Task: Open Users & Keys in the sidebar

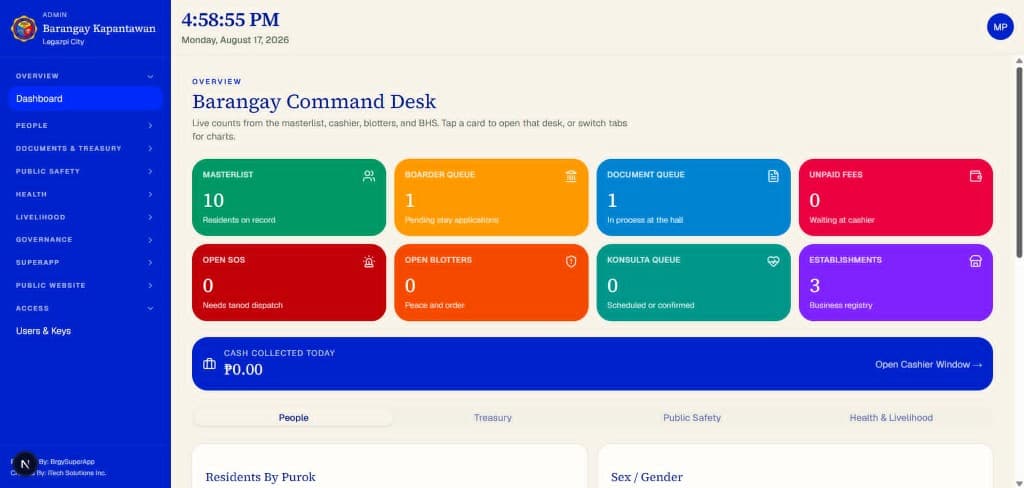Action: [x=85, y=331]
